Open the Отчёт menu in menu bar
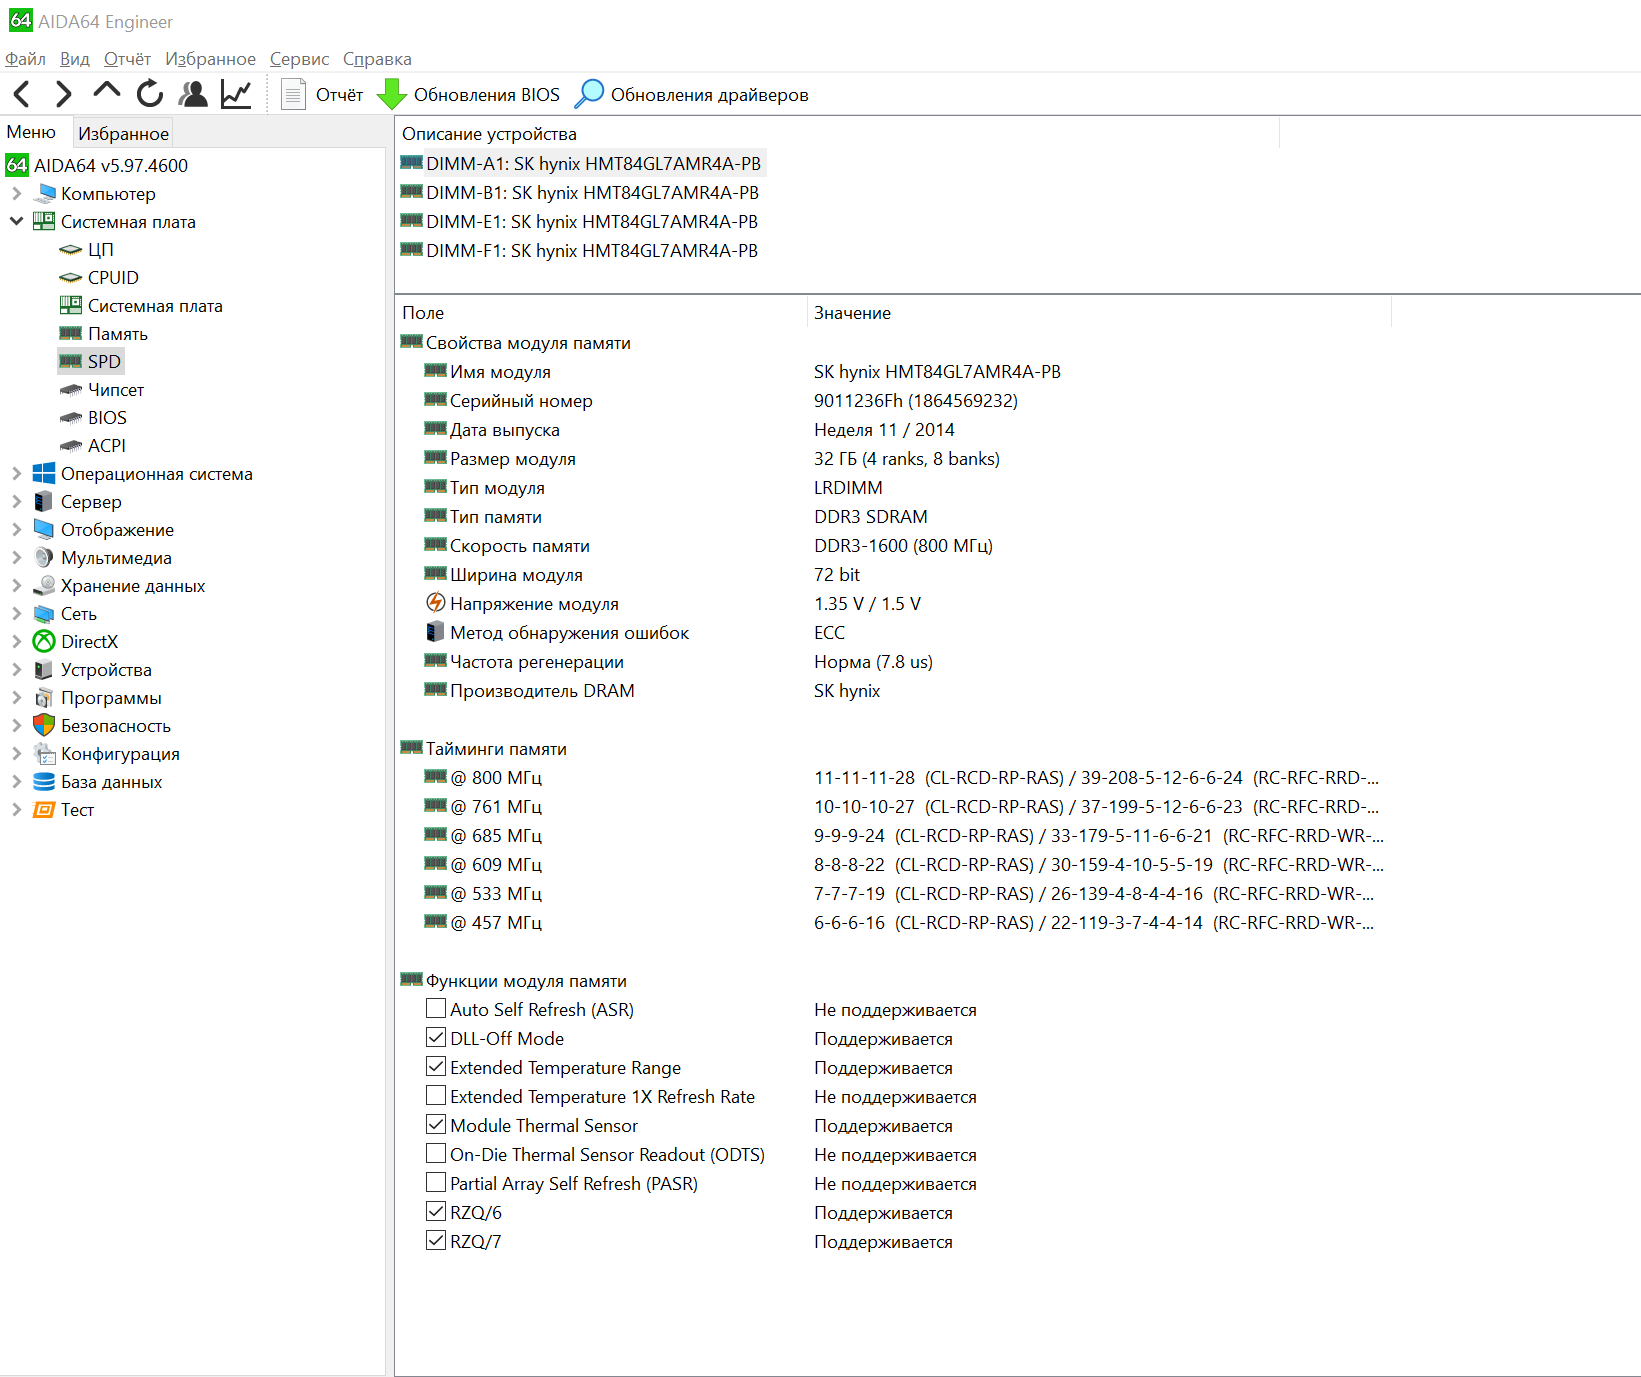Screen dimensions: 1641x1377 [127, 59]
